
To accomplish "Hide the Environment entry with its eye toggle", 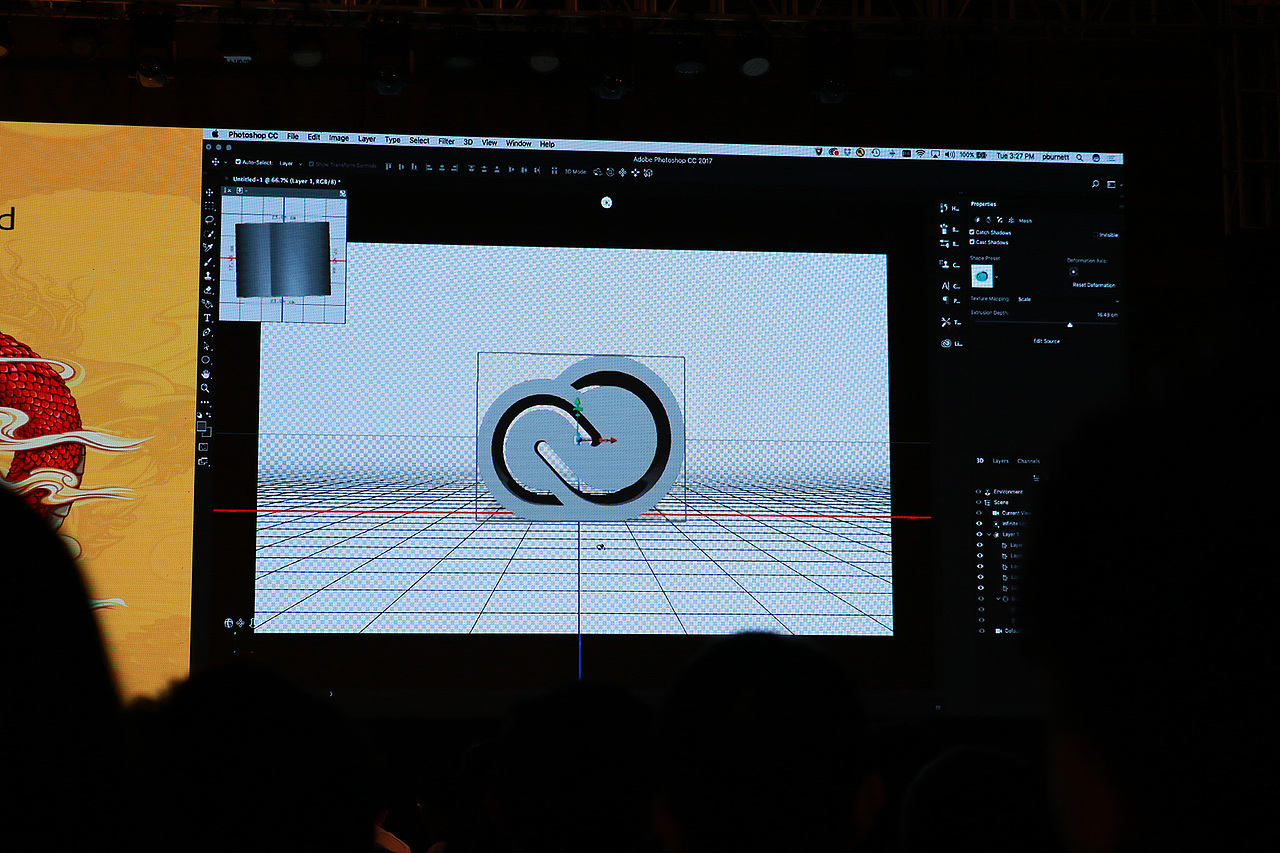I will coord(978,492).
